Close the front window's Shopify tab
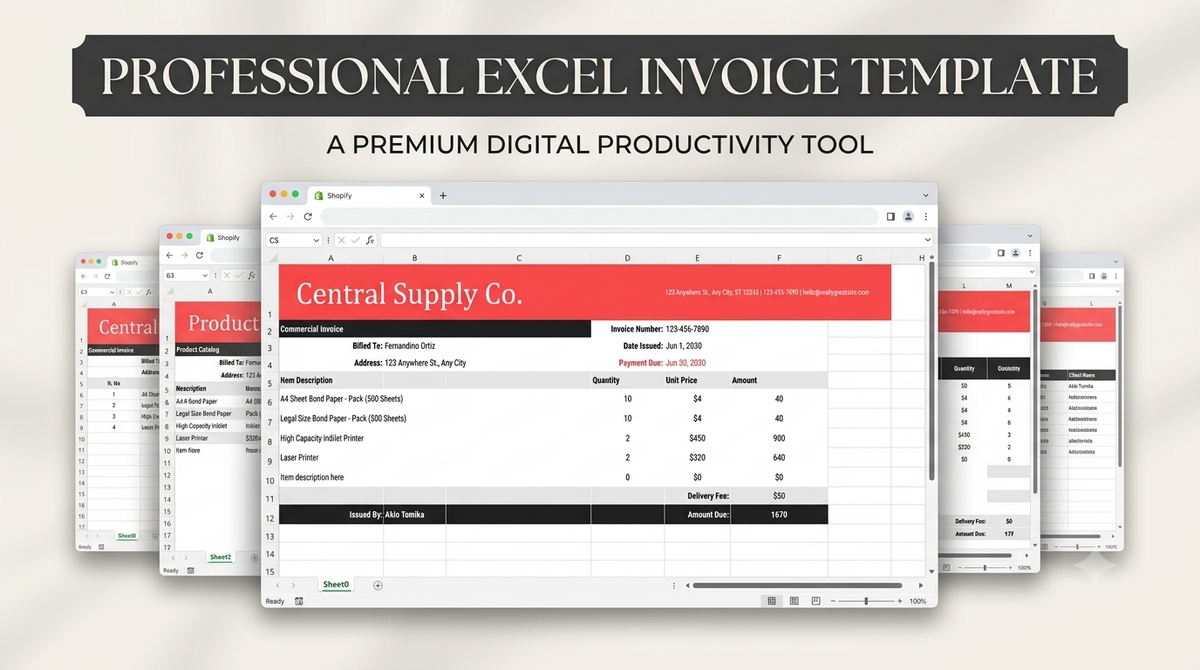 point(422,196)
